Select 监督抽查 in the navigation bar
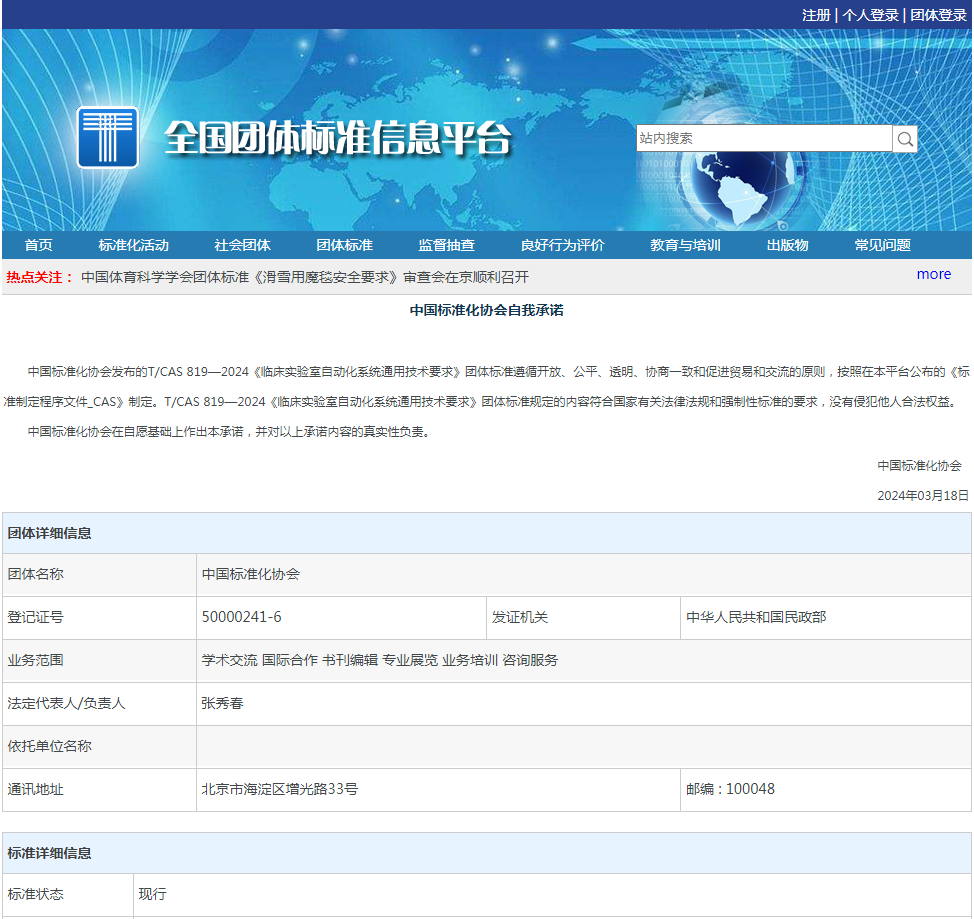This screenshot has width=974, height=919. (447, 245)
